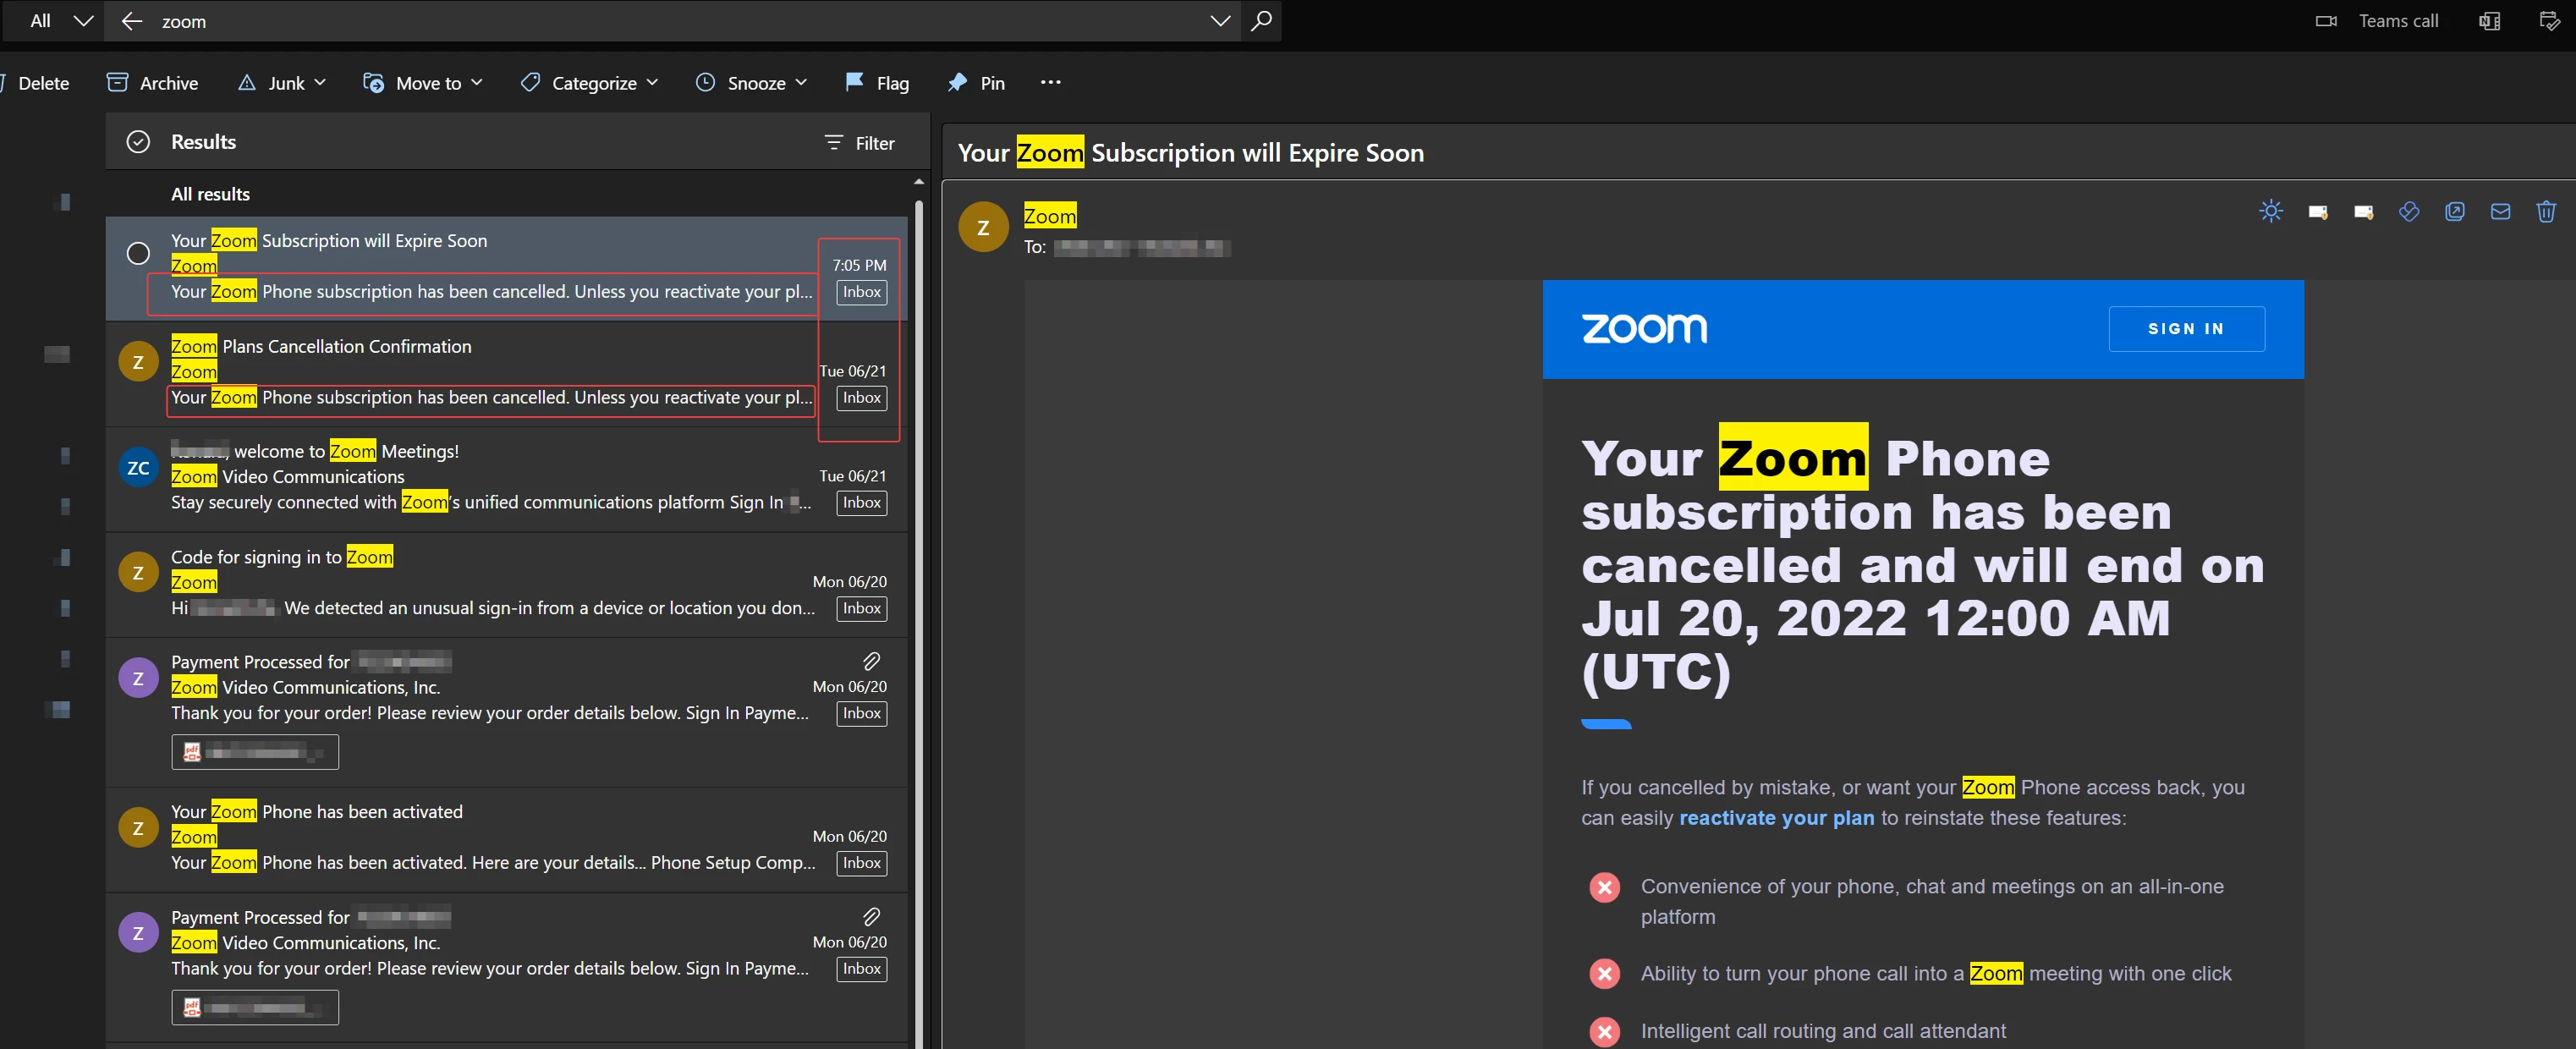Open the more actions ellipsis menu
Screen dimensions: 2576x1049
pos(1050,83)
